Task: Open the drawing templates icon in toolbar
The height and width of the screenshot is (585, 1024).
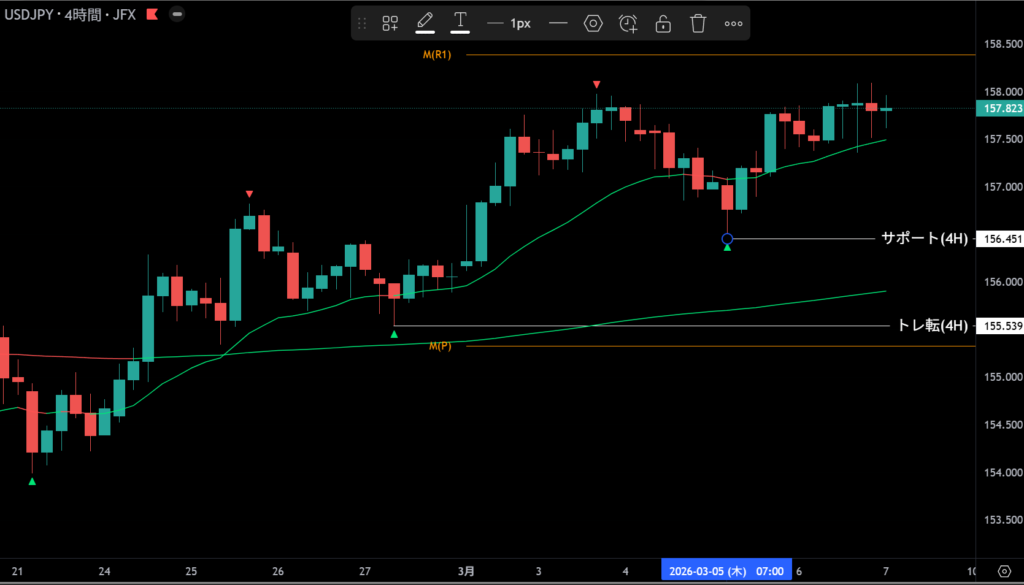Action: coord(390,23)
